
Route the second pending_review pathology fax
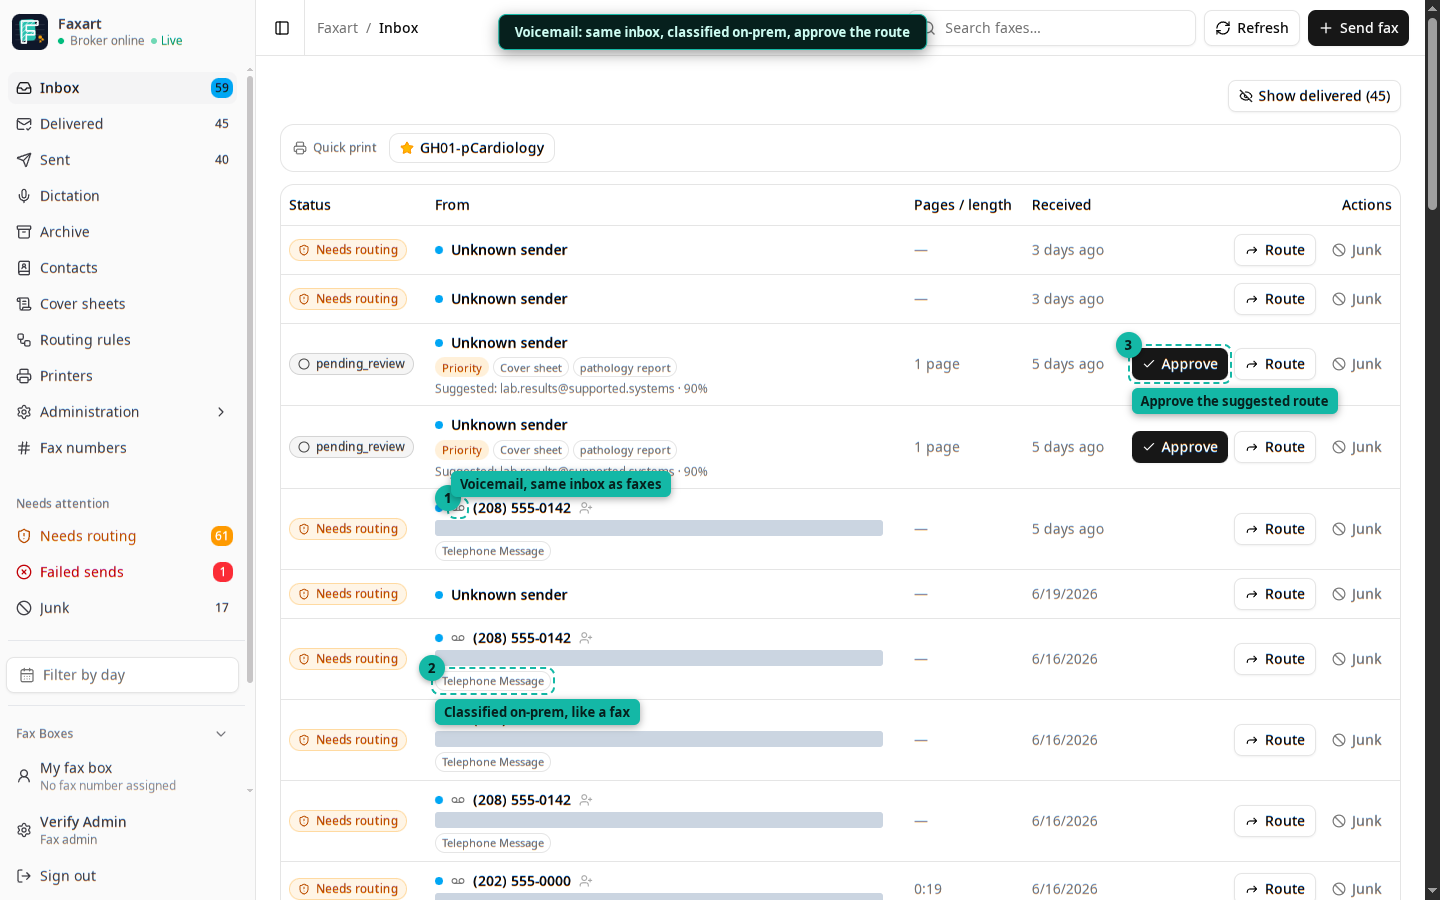click(1275, 447)
